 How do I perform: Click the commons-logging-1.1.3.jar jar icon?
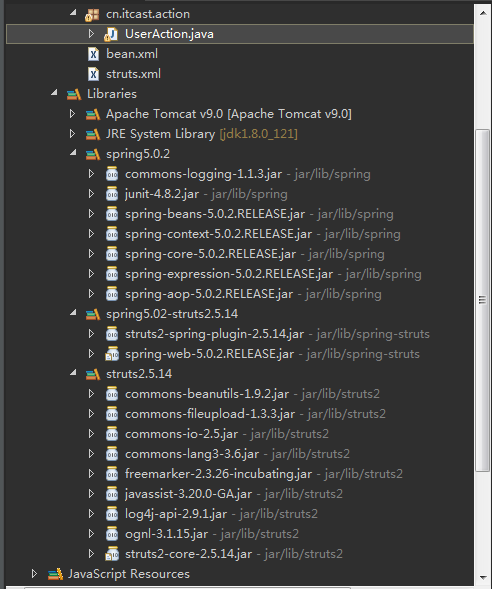pos(112,174)
